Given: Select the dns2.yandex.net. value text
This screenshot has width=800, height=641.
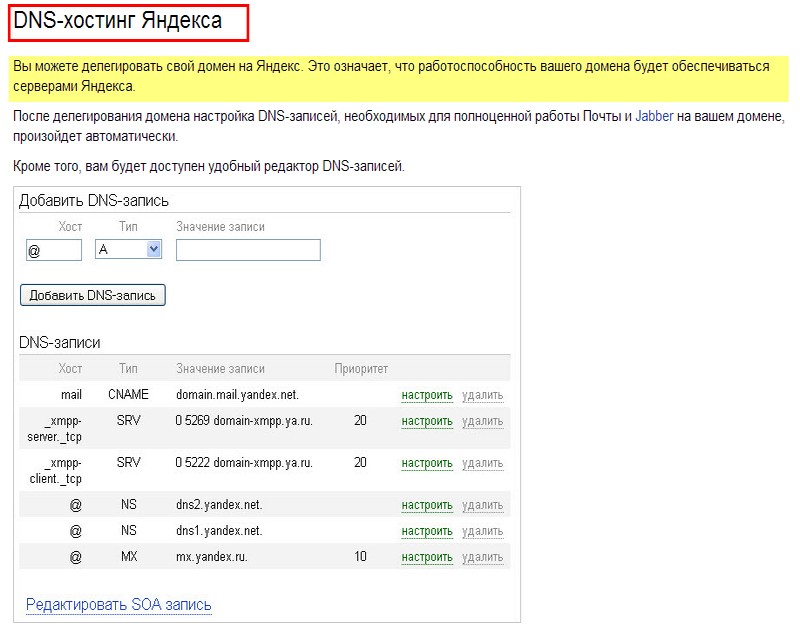Looking at the screenshot, I should pyautogui.click(x=219, y=505).
